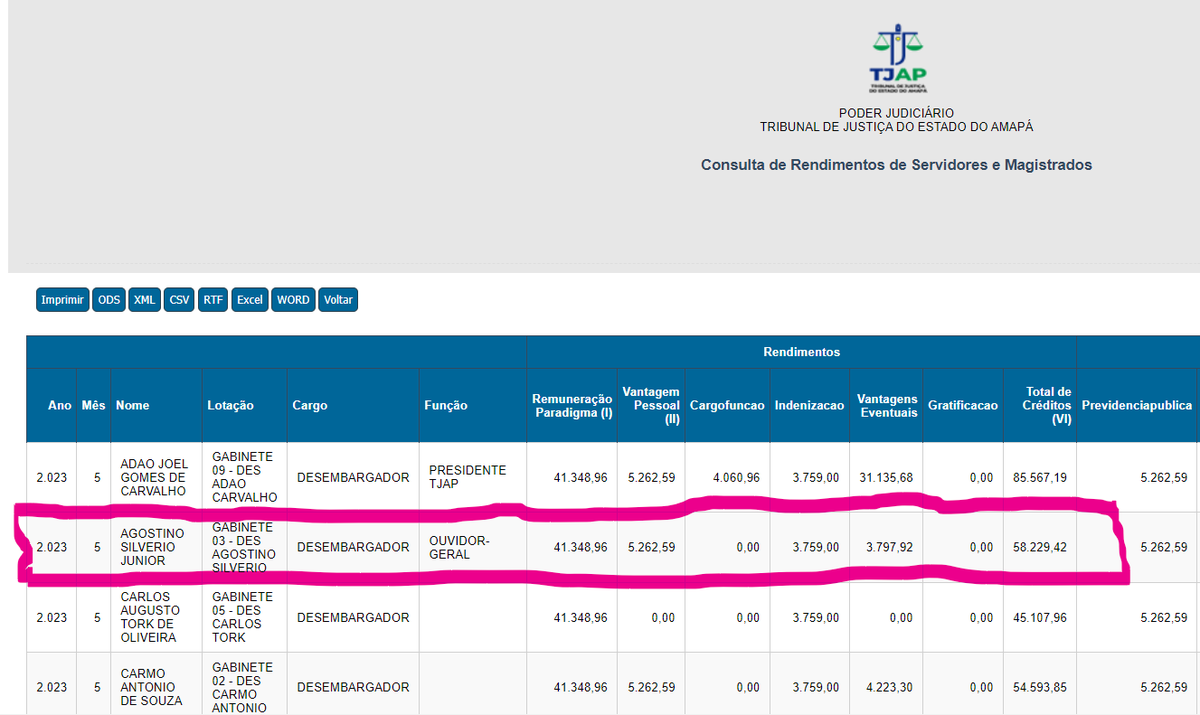Click Cargofuncao value 4.060,96
Image resolution: width=1200 pixels, height=715 pixels.
click(737, 478)
